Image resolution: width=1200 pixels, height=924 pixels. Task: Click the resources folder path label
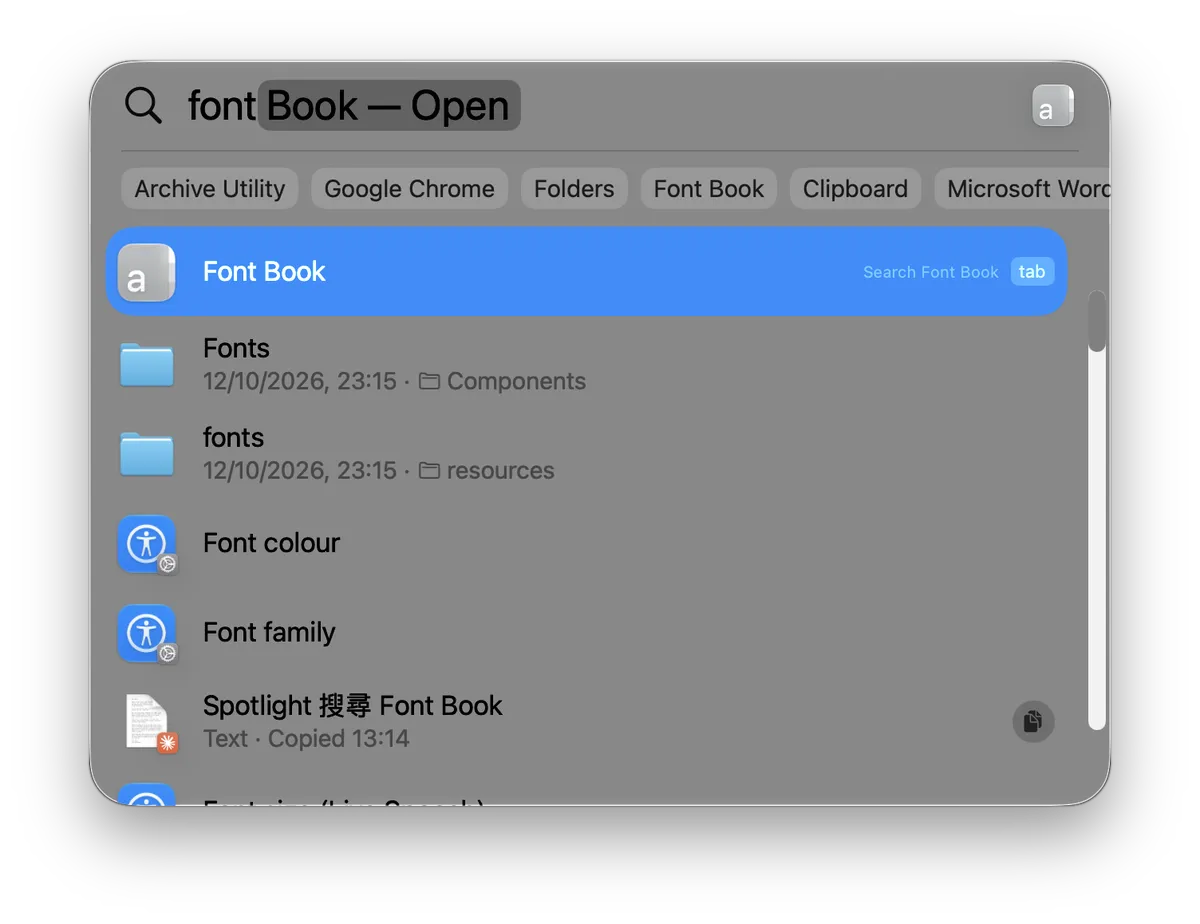486,471
